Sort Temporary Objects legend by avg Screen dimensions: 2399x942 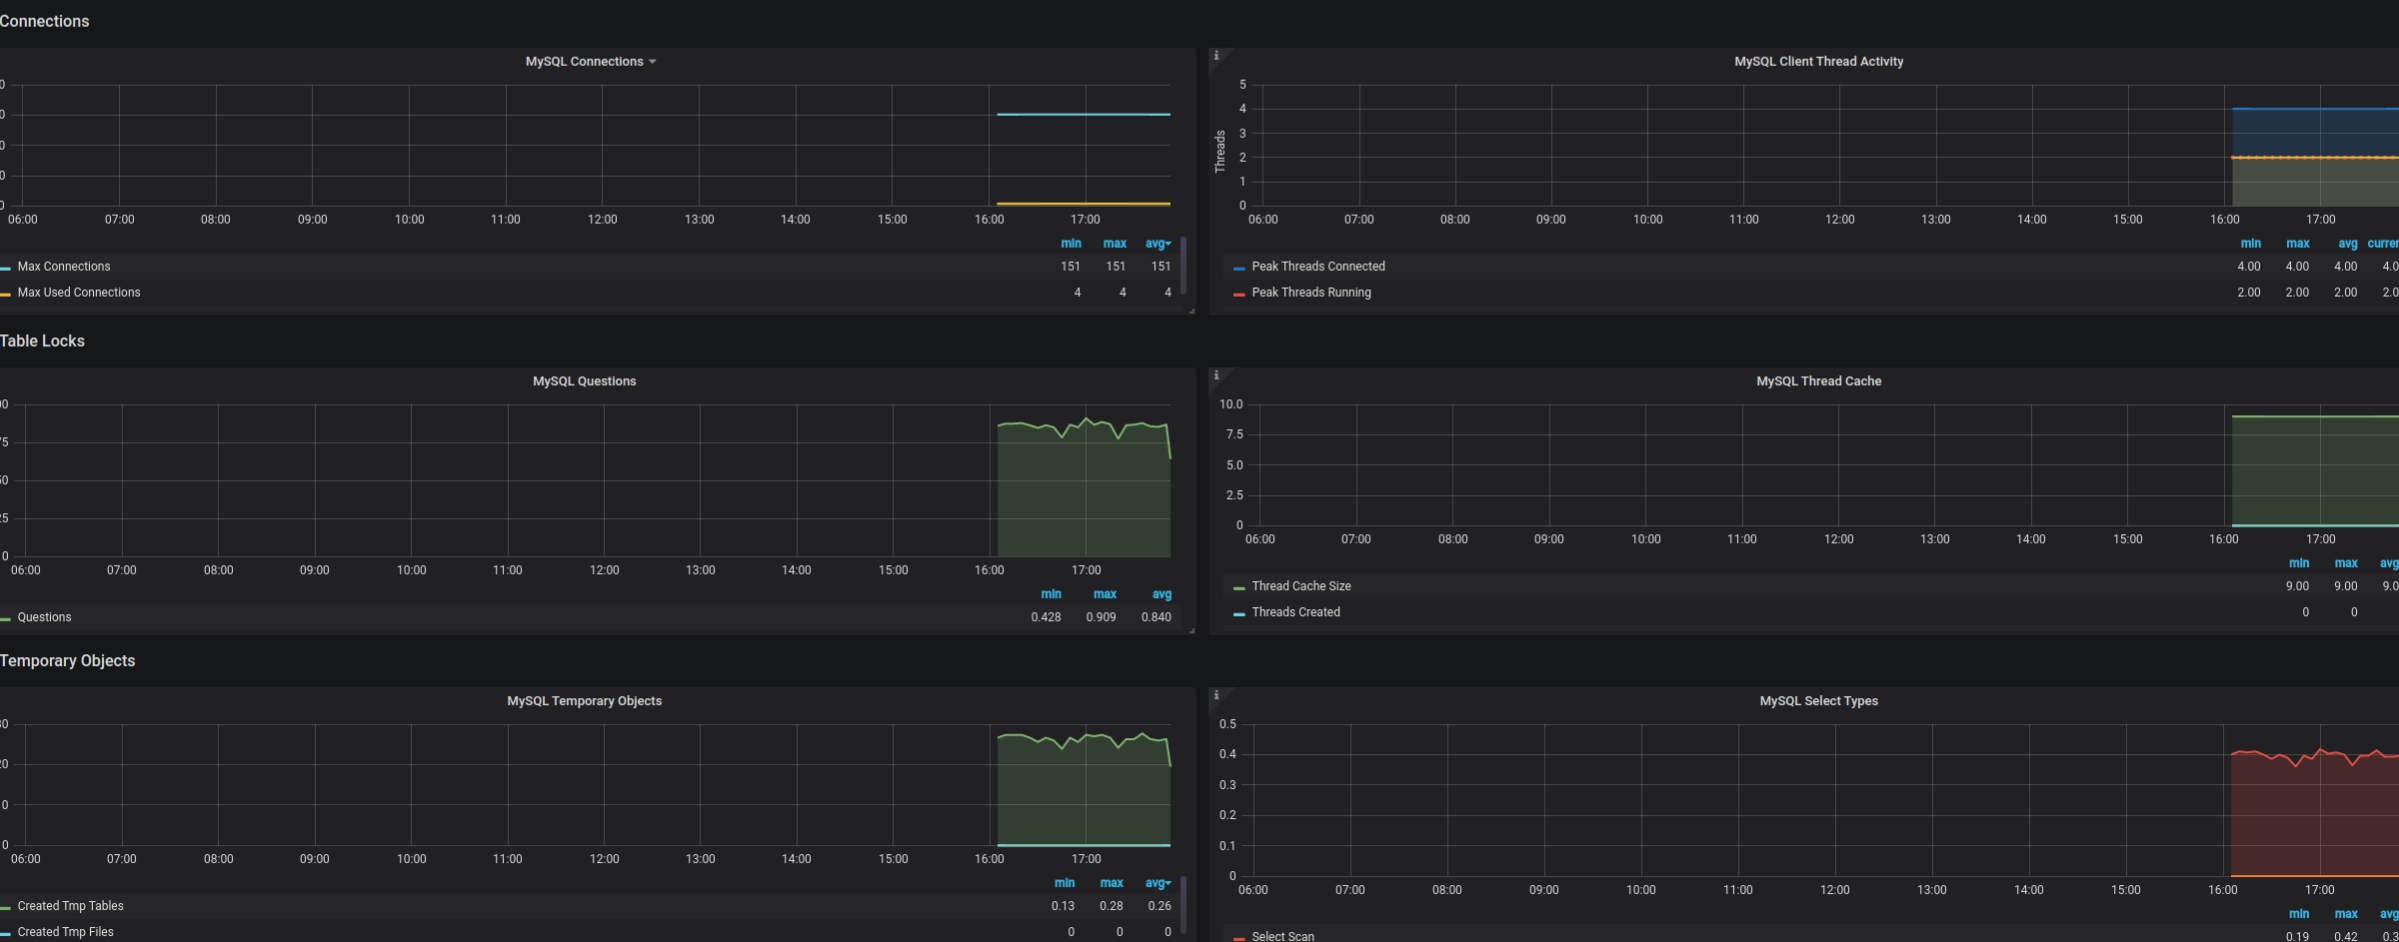pos(1157,883)
